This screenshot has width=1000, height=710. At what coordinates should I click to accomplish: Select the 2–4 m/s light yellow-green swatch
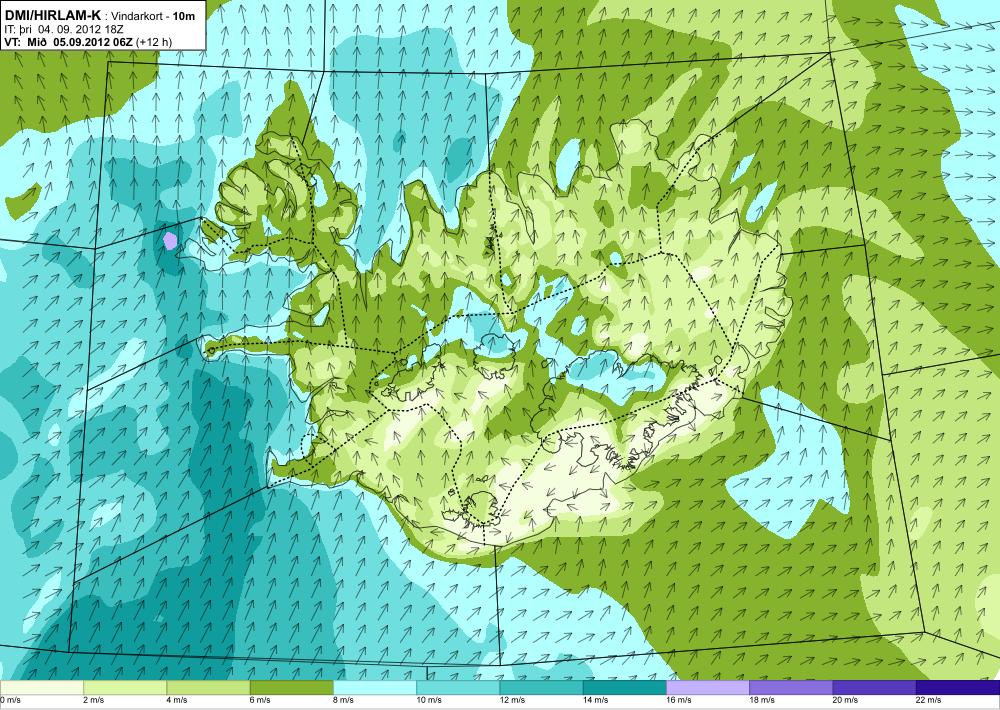tap(125, 688)
